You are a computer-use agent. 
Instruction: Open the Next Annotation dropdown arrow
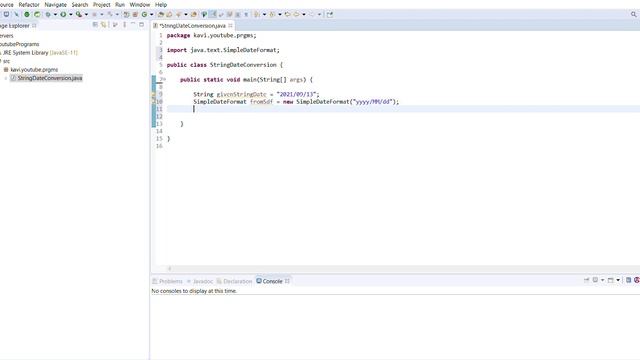pos(264,15)
